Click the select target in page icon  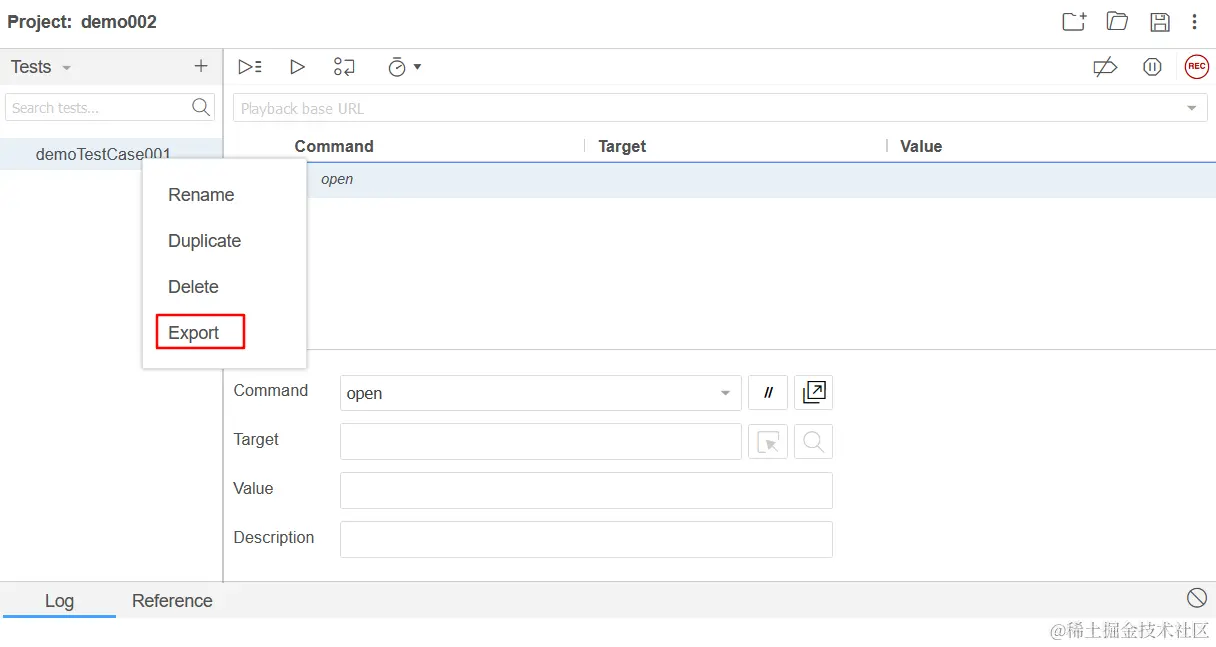(x=768, y=442)
